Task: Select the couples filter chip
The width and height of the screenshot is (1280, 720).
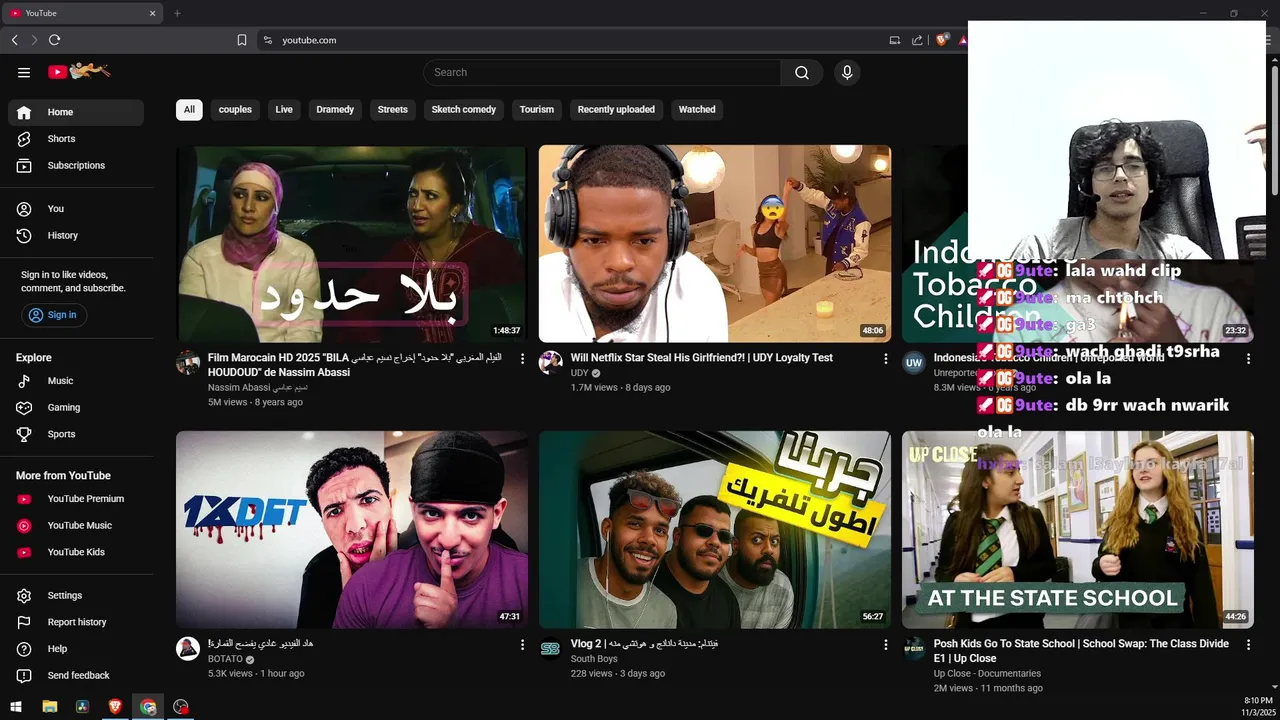Action: coord(235,110)
